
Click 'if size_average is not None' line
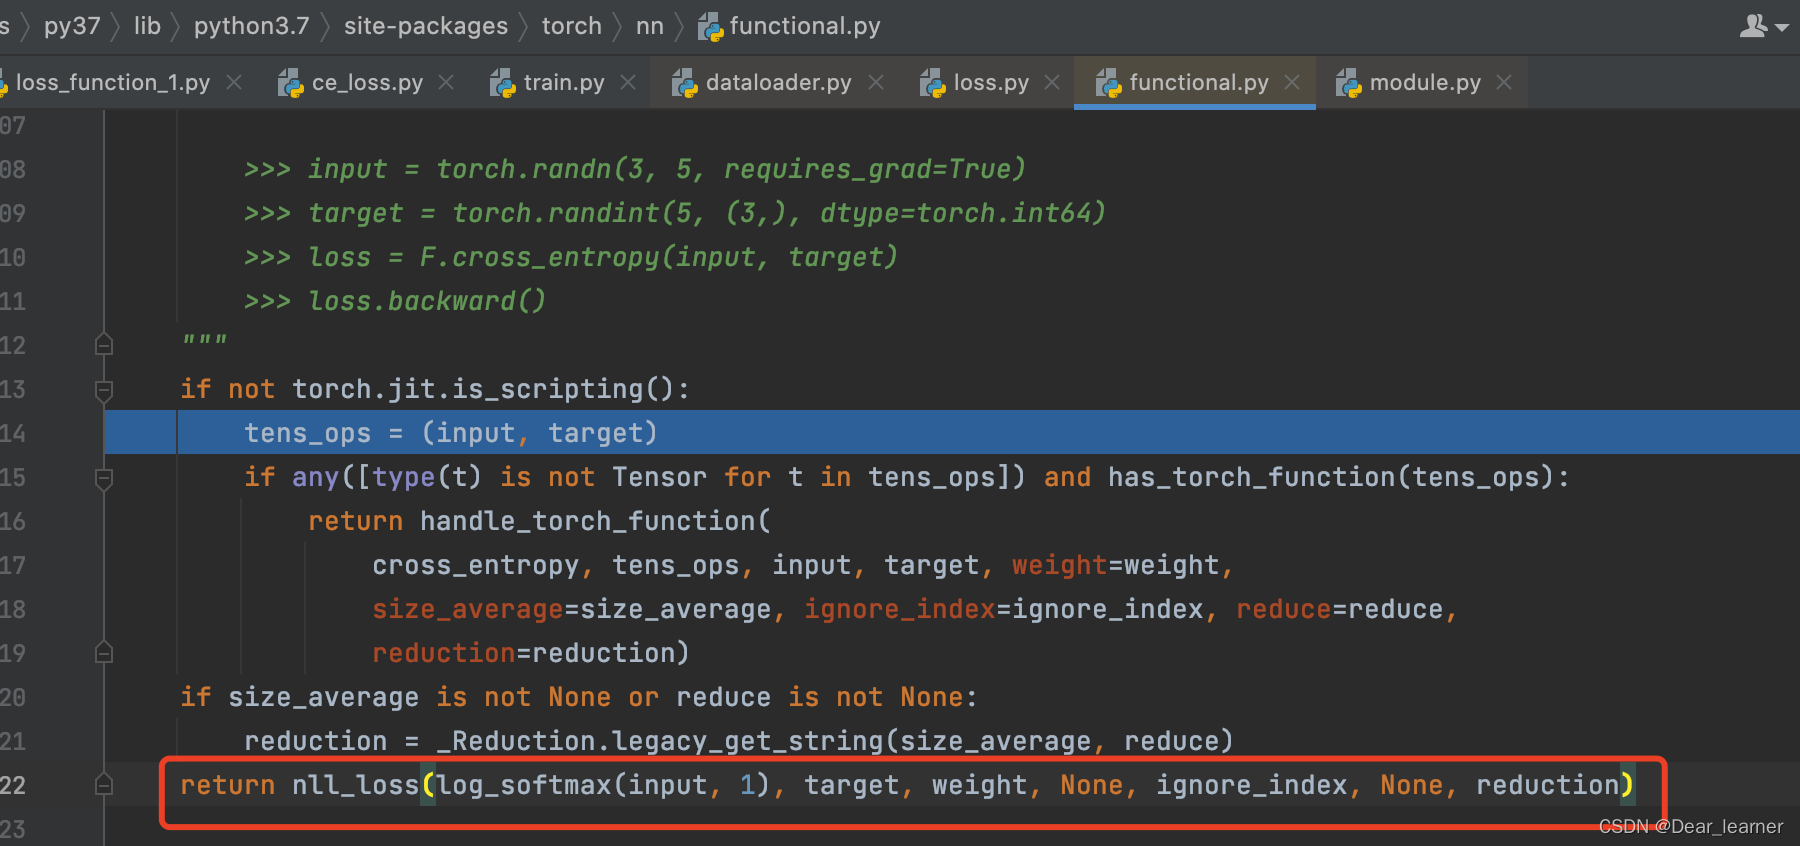[580, 697]
